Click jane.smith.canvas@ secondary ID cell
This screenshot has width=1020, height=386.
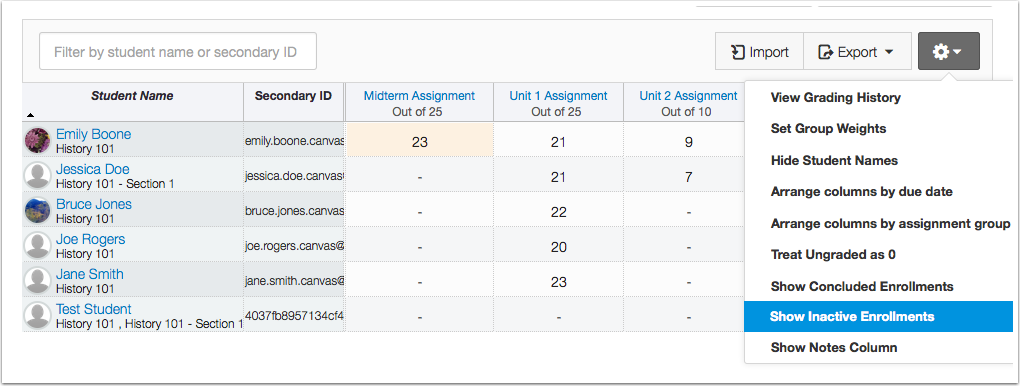(295, 281)
